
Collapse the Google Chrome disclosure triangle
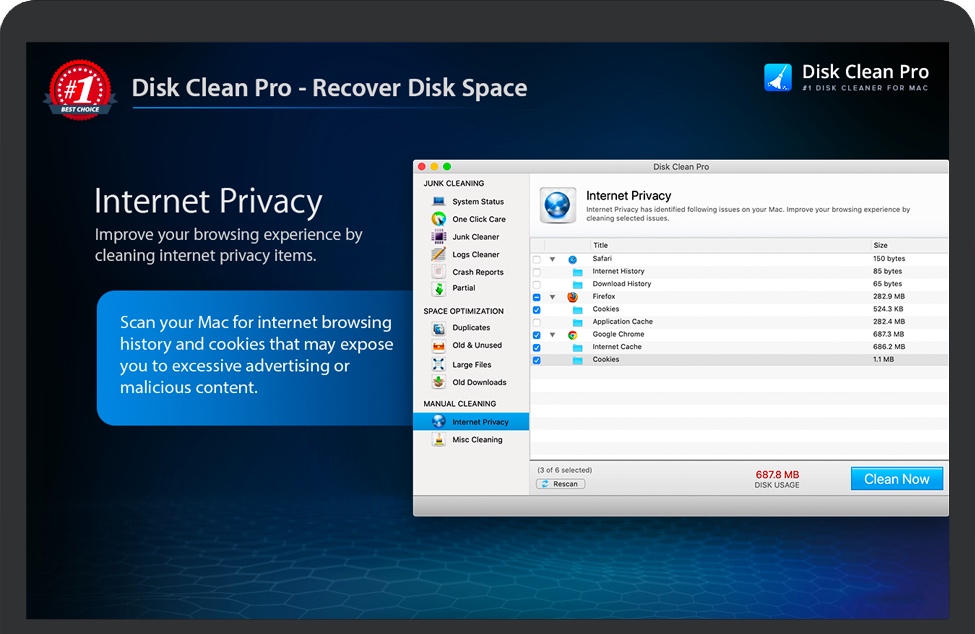coord(552,335)
